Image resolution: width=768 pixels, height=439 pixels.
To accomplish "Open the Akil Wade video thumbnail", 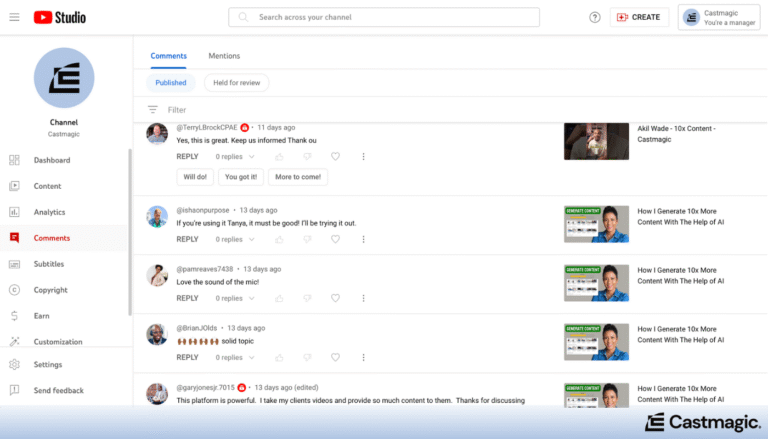I will click(596, 141).
